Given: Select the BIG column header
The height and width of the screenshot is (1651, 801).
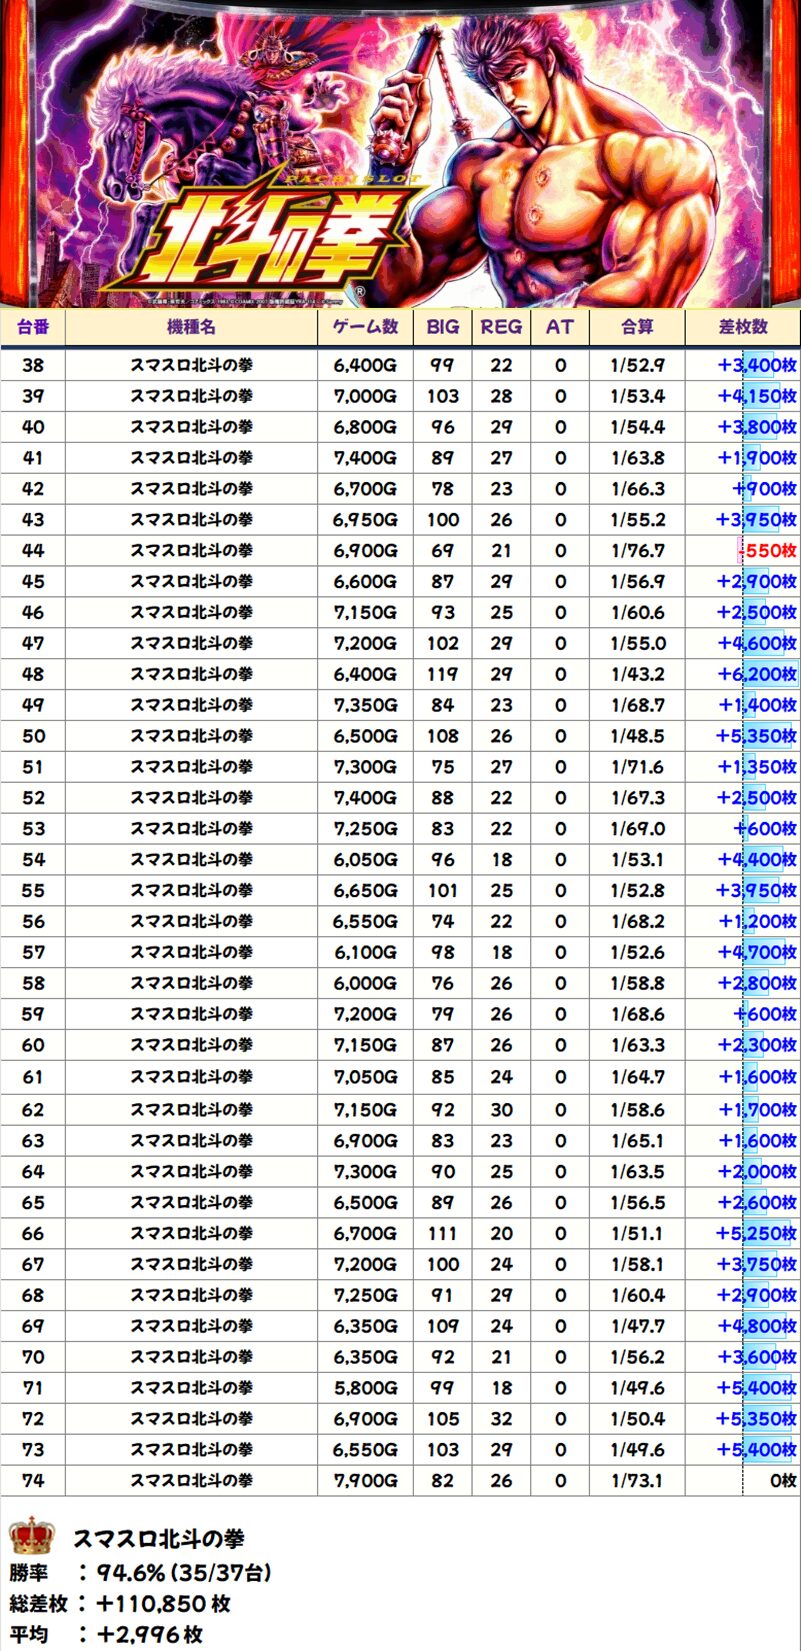Looking at the screenshot, I should tap(443, 327).
